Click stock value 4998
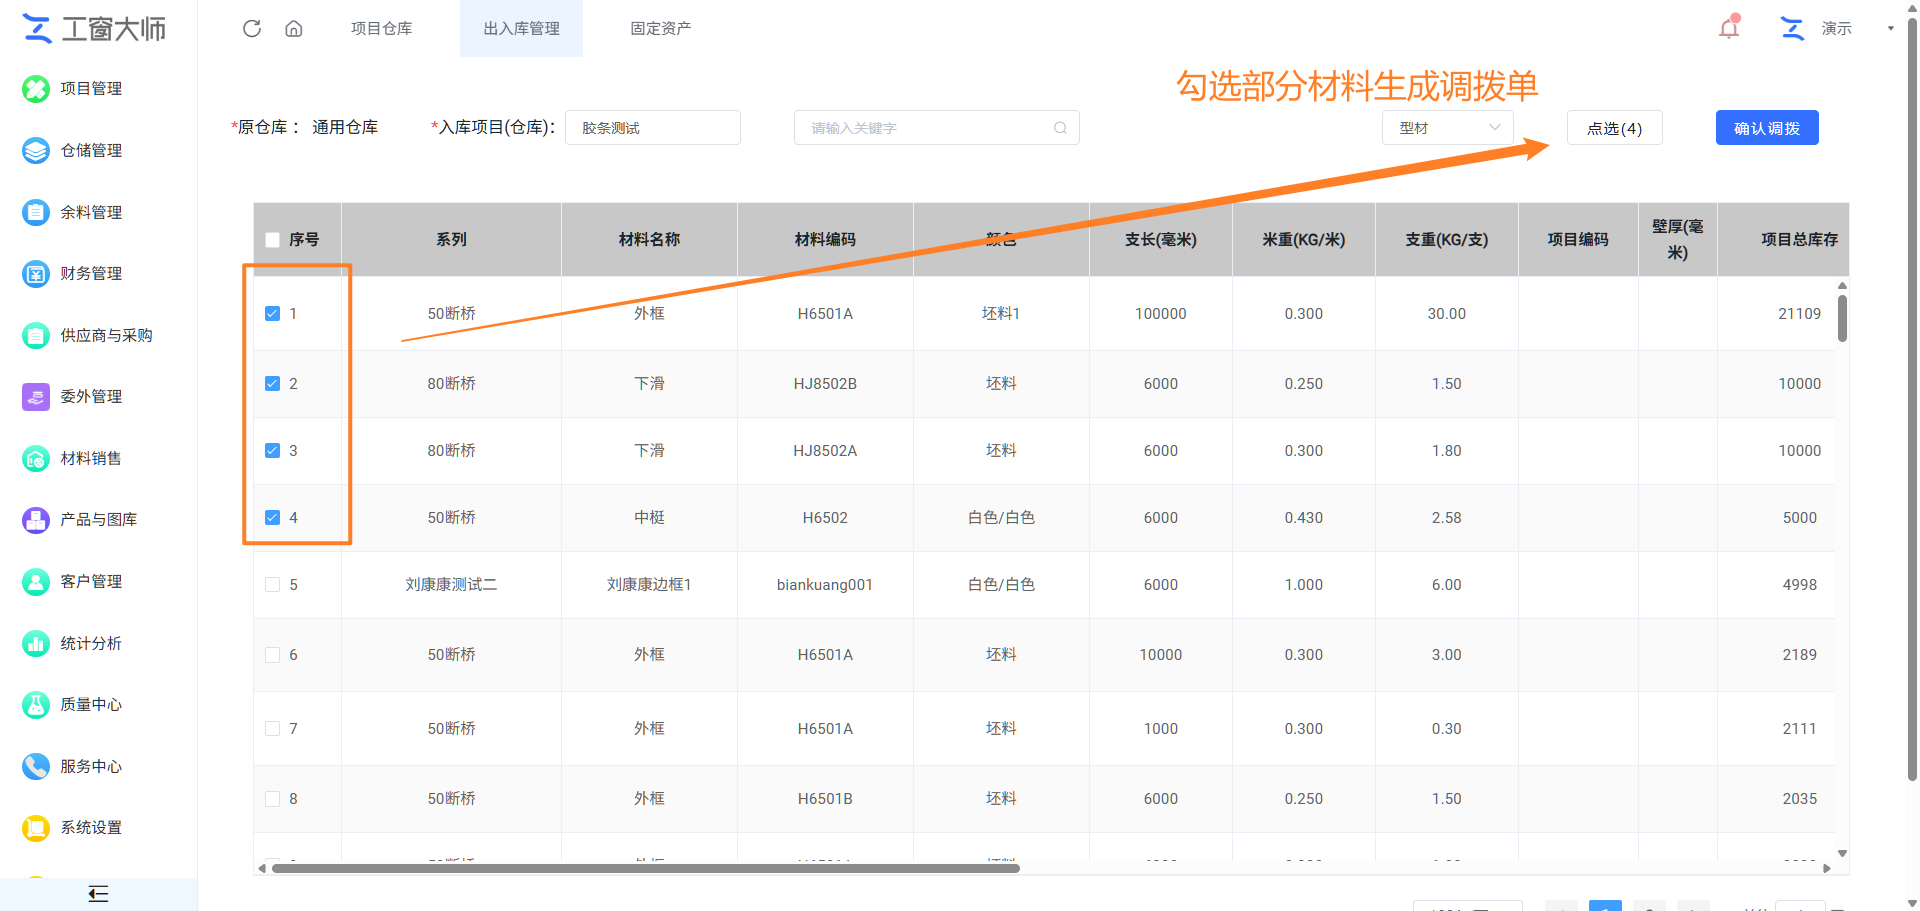This screenshot has height=911, width=1920. coord(1799,585)
